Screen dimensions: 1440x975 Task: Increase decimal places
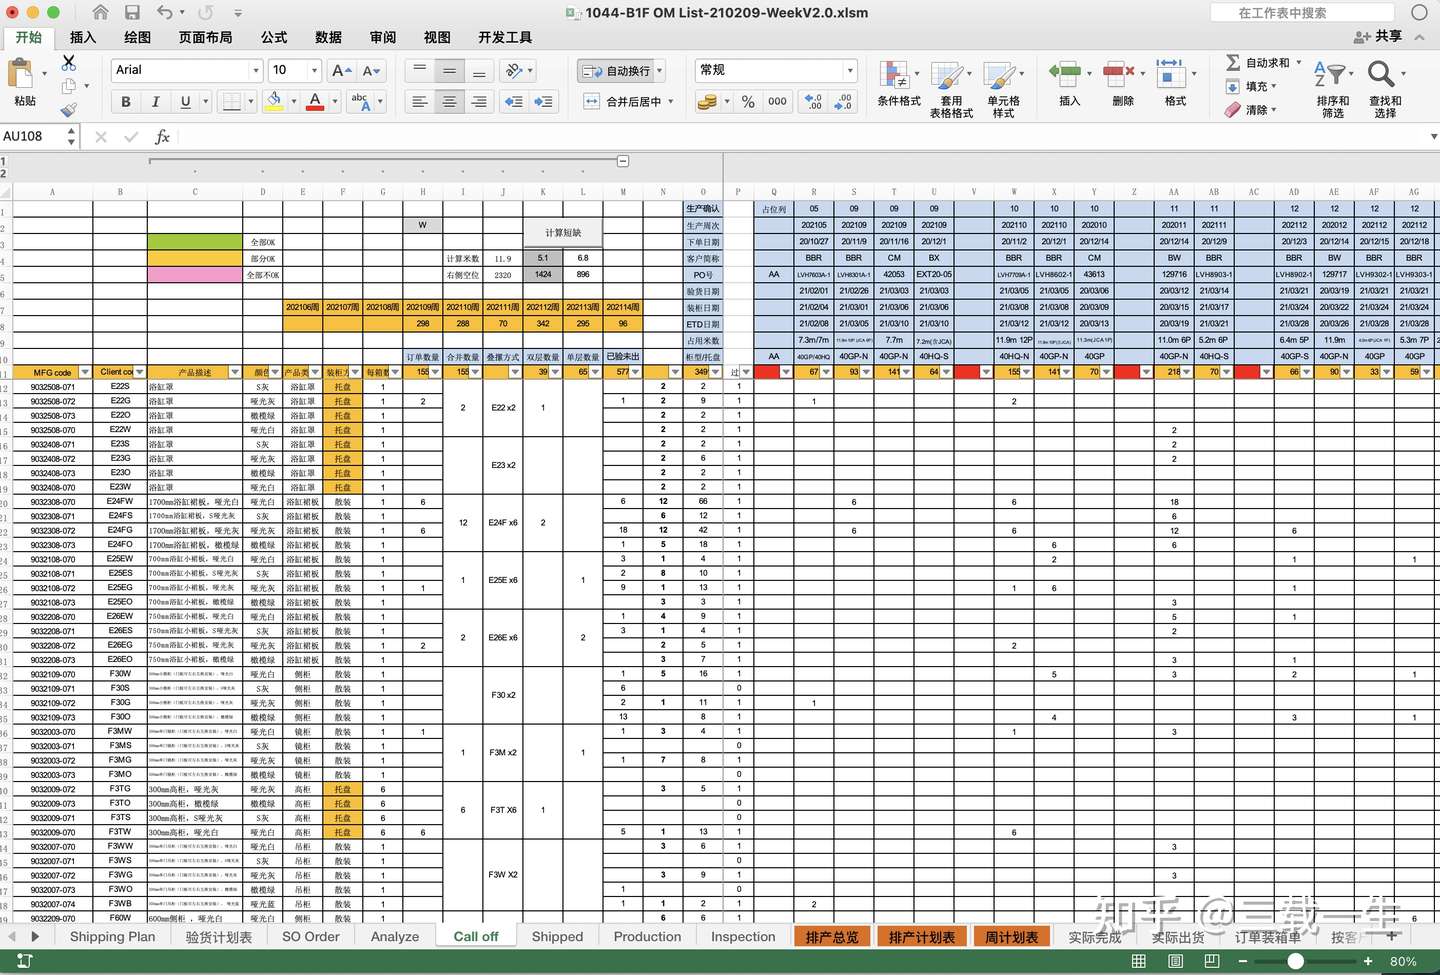tap(815, 101)
